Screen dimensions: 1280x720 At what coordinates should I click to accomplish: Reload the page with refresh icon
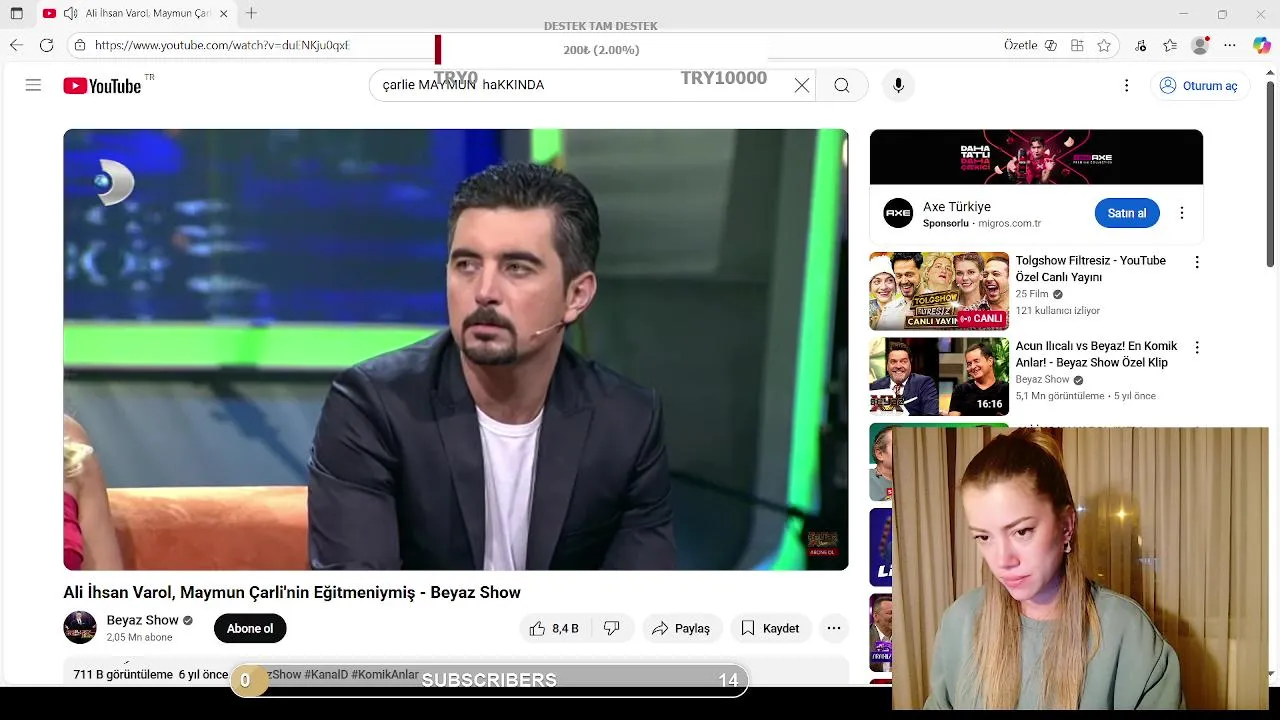coord(46,45)
